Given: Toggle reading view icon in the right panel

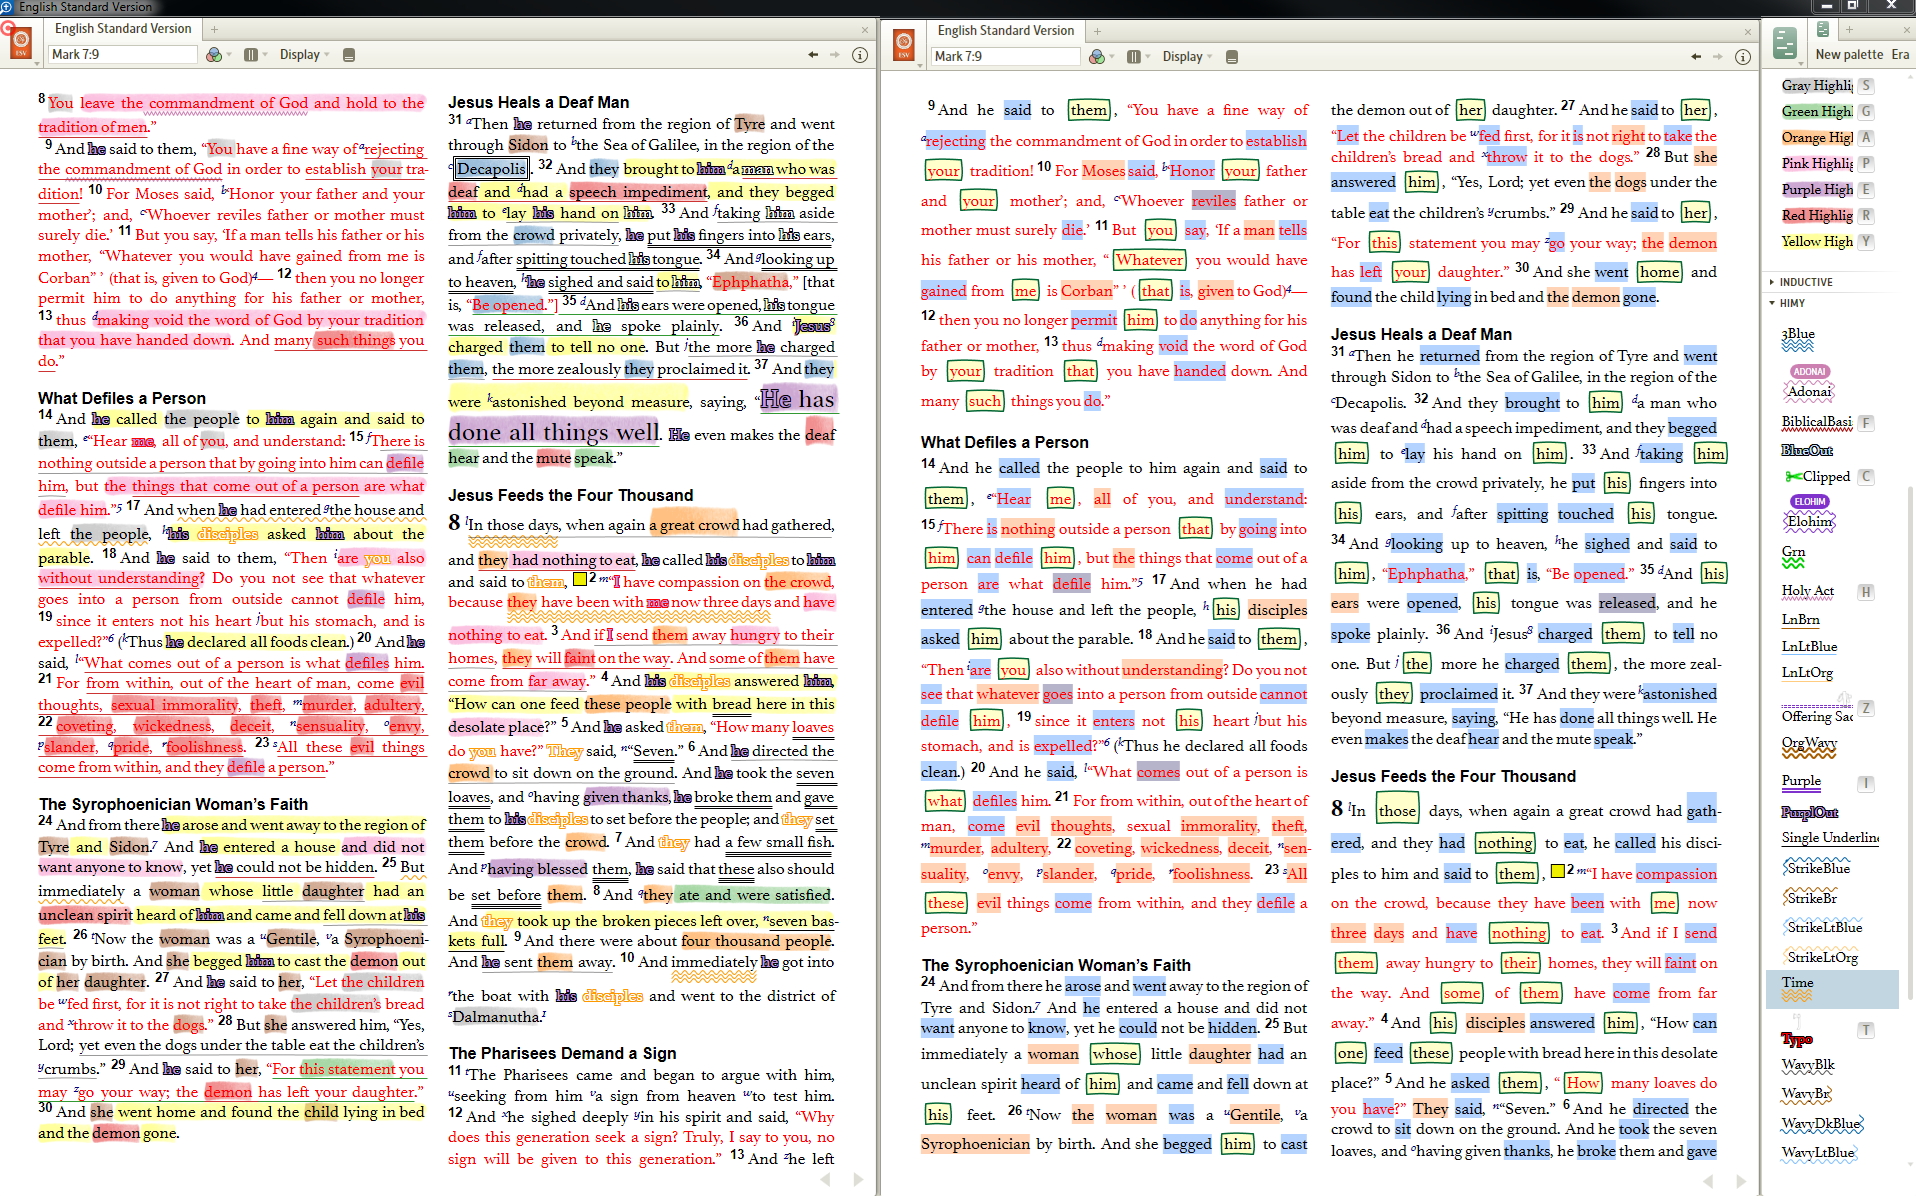Looking at the screenshot, I should [1232, 57].
